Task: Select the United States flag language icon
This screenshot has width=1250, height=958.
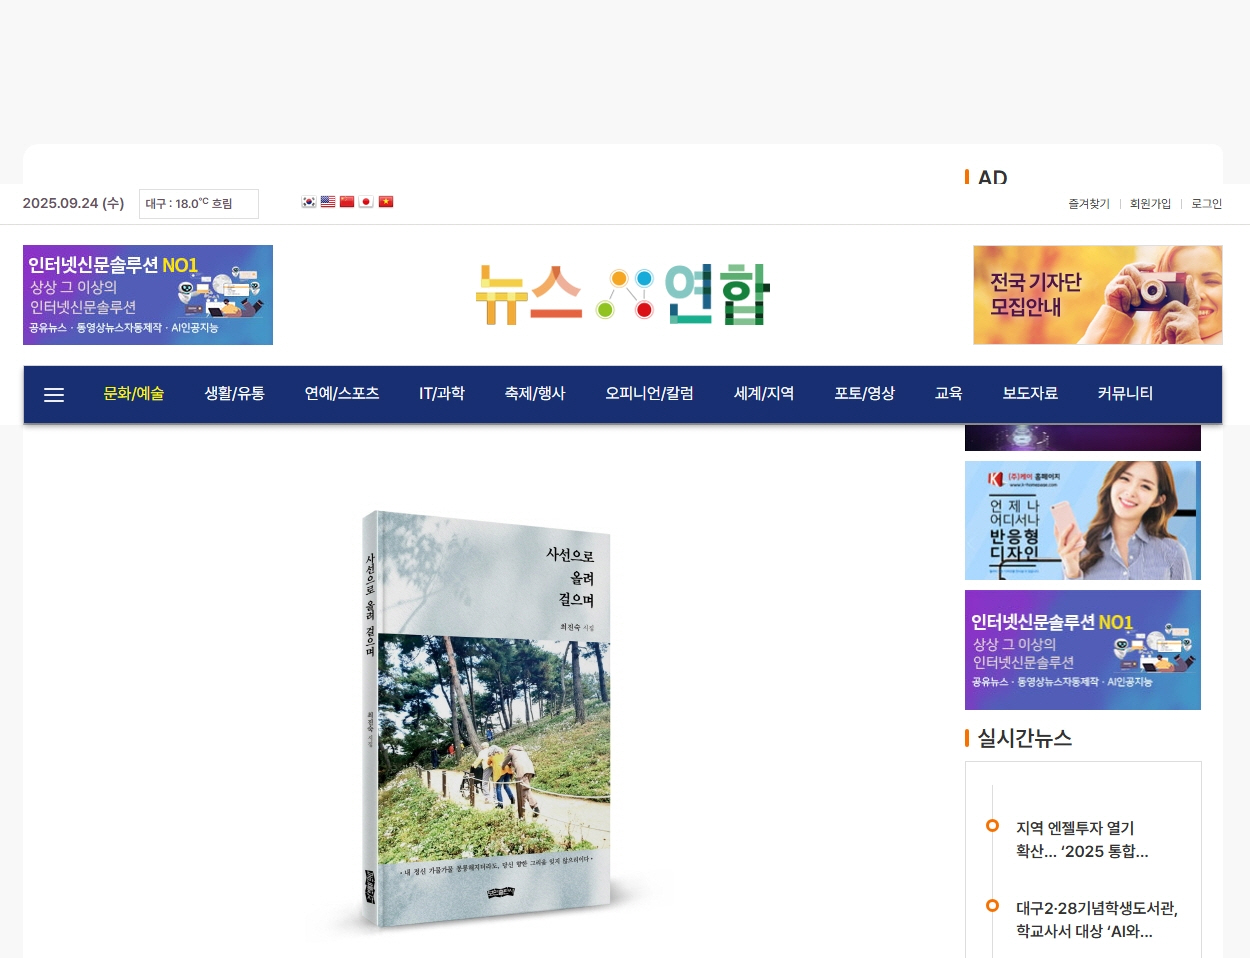Action: click(328, 202)
